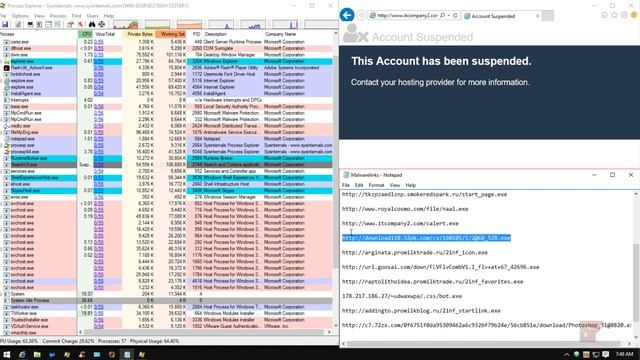
Task: Click the VirusTotal score link for csrss.exe
Action: pyautogui.click(x=98, y=42)
